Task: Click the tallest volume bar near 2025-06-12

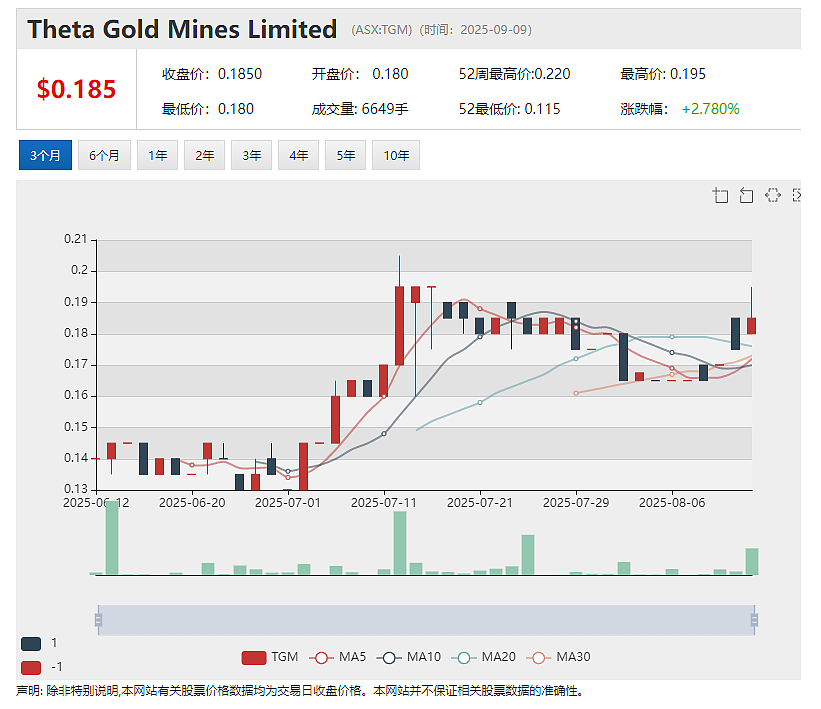Action: [x=112, y=538]
